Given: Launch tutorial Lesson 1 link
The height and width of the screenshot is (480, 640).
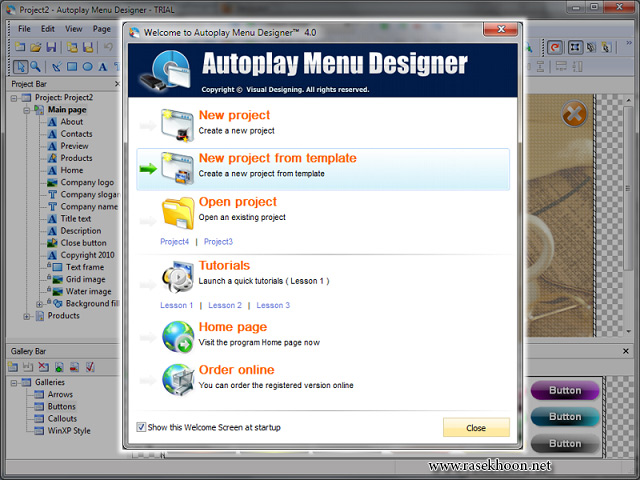Looking at the screenshot, I should pyautogui.click(x=176, y=305).
